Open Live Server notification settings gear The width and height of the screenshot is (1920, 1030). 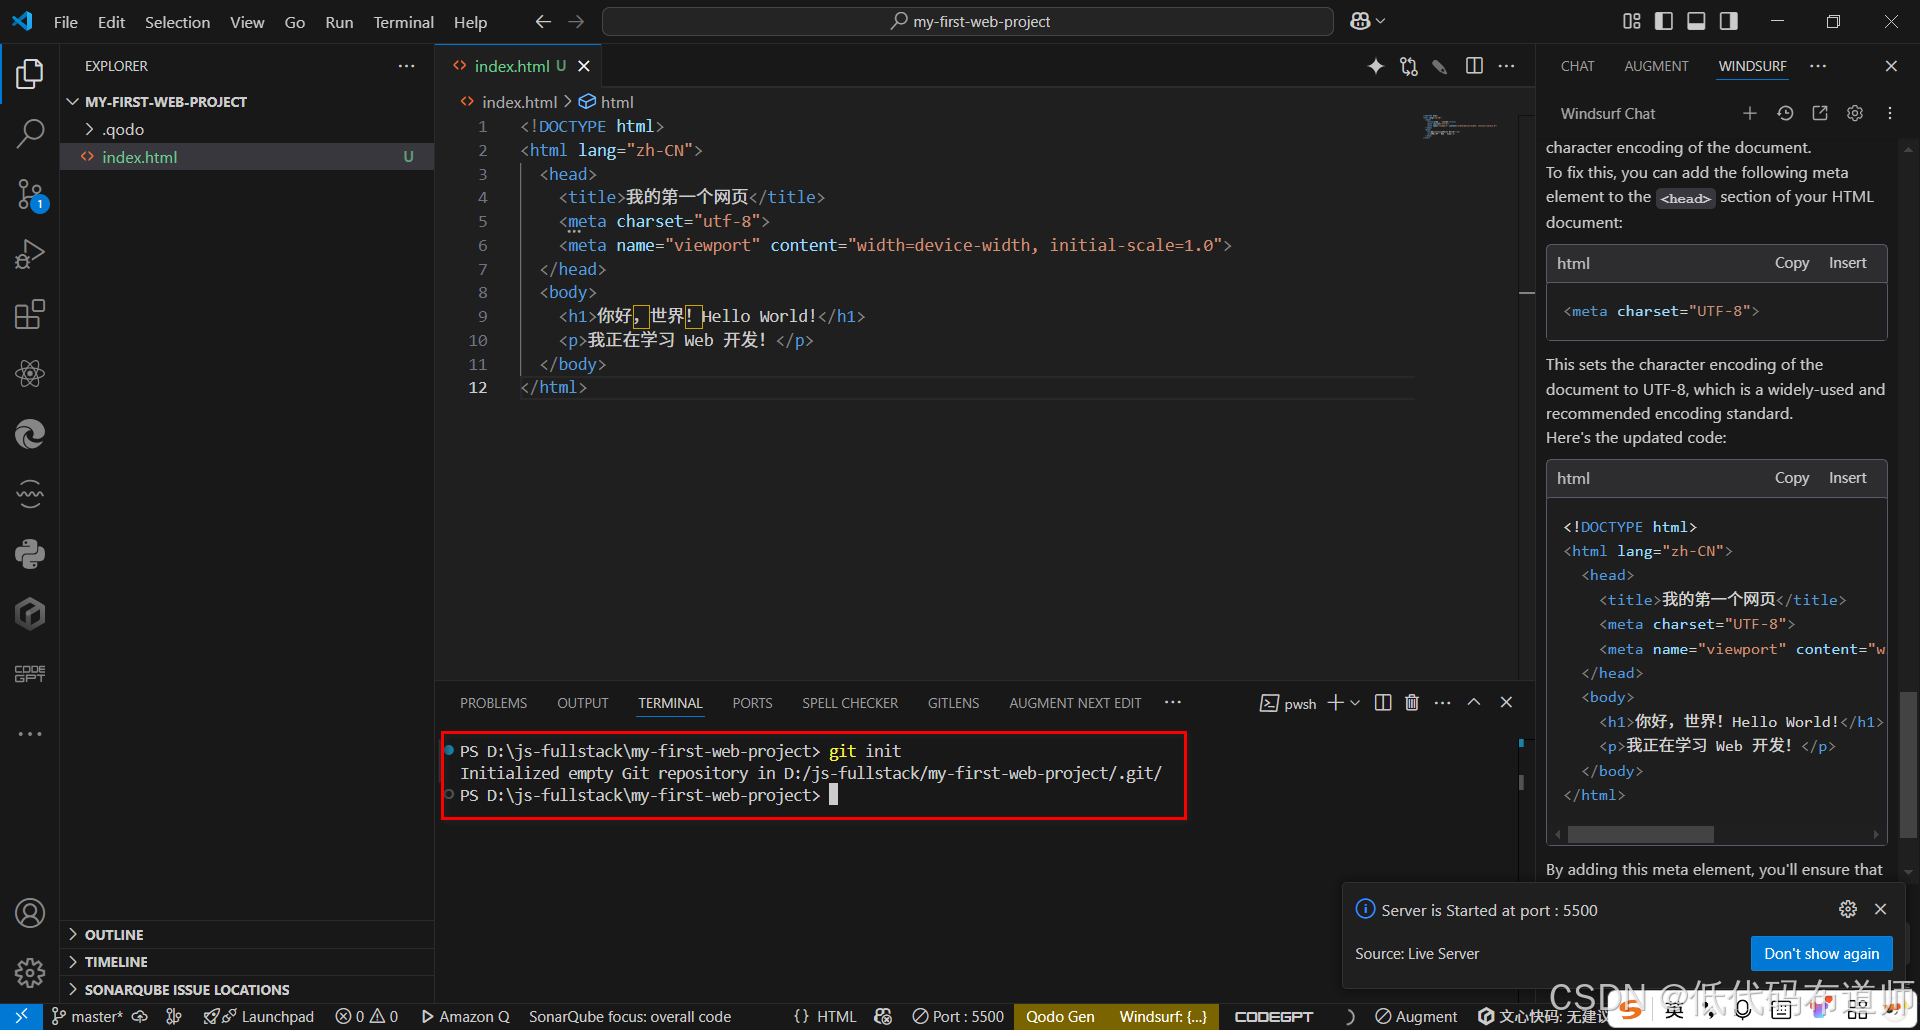tap(1848, 909)
